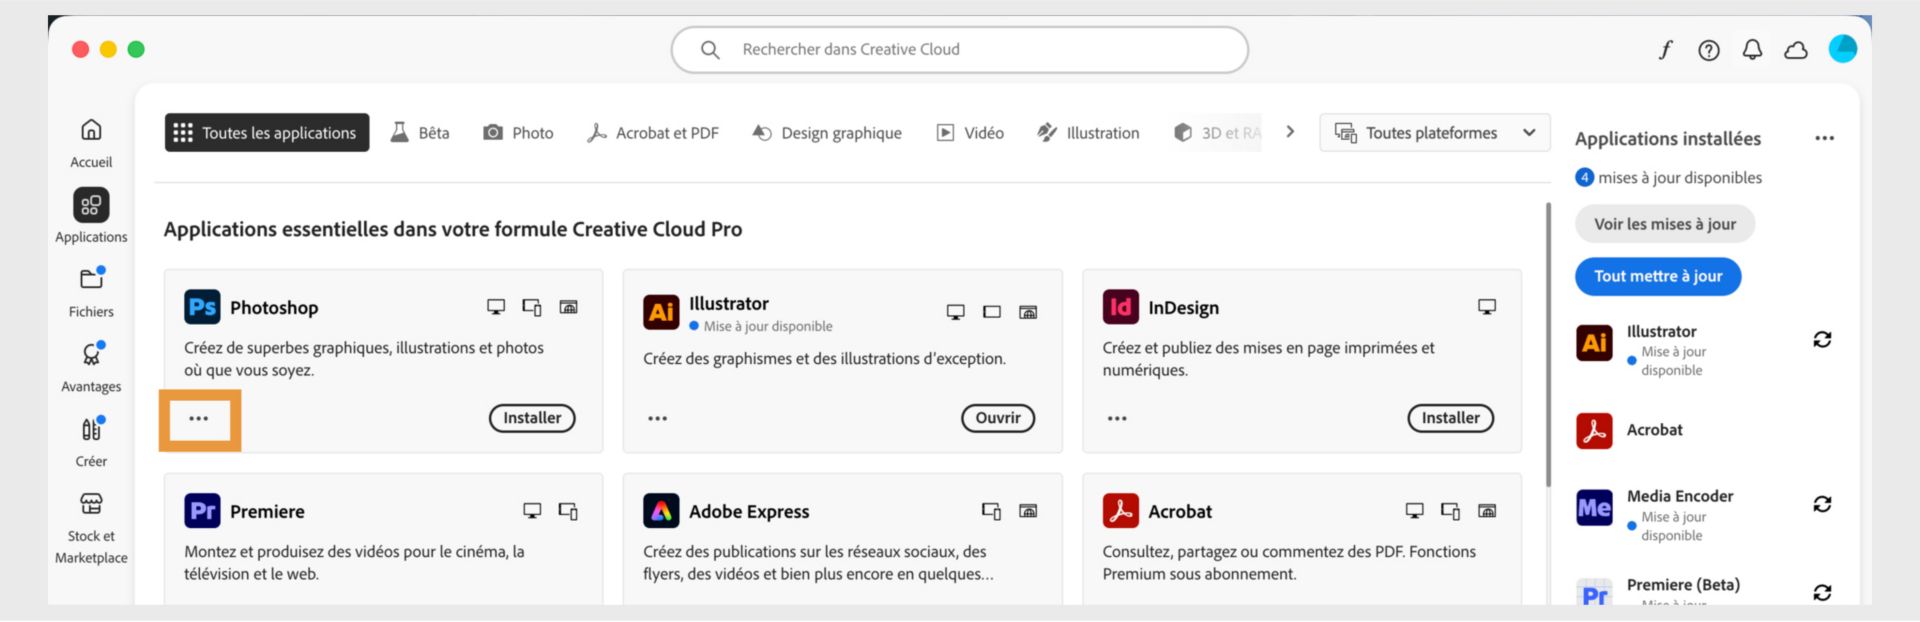Open Illustrator's more options menu
This screenshot has height=622, width=1920.
[x=657, y=419]
